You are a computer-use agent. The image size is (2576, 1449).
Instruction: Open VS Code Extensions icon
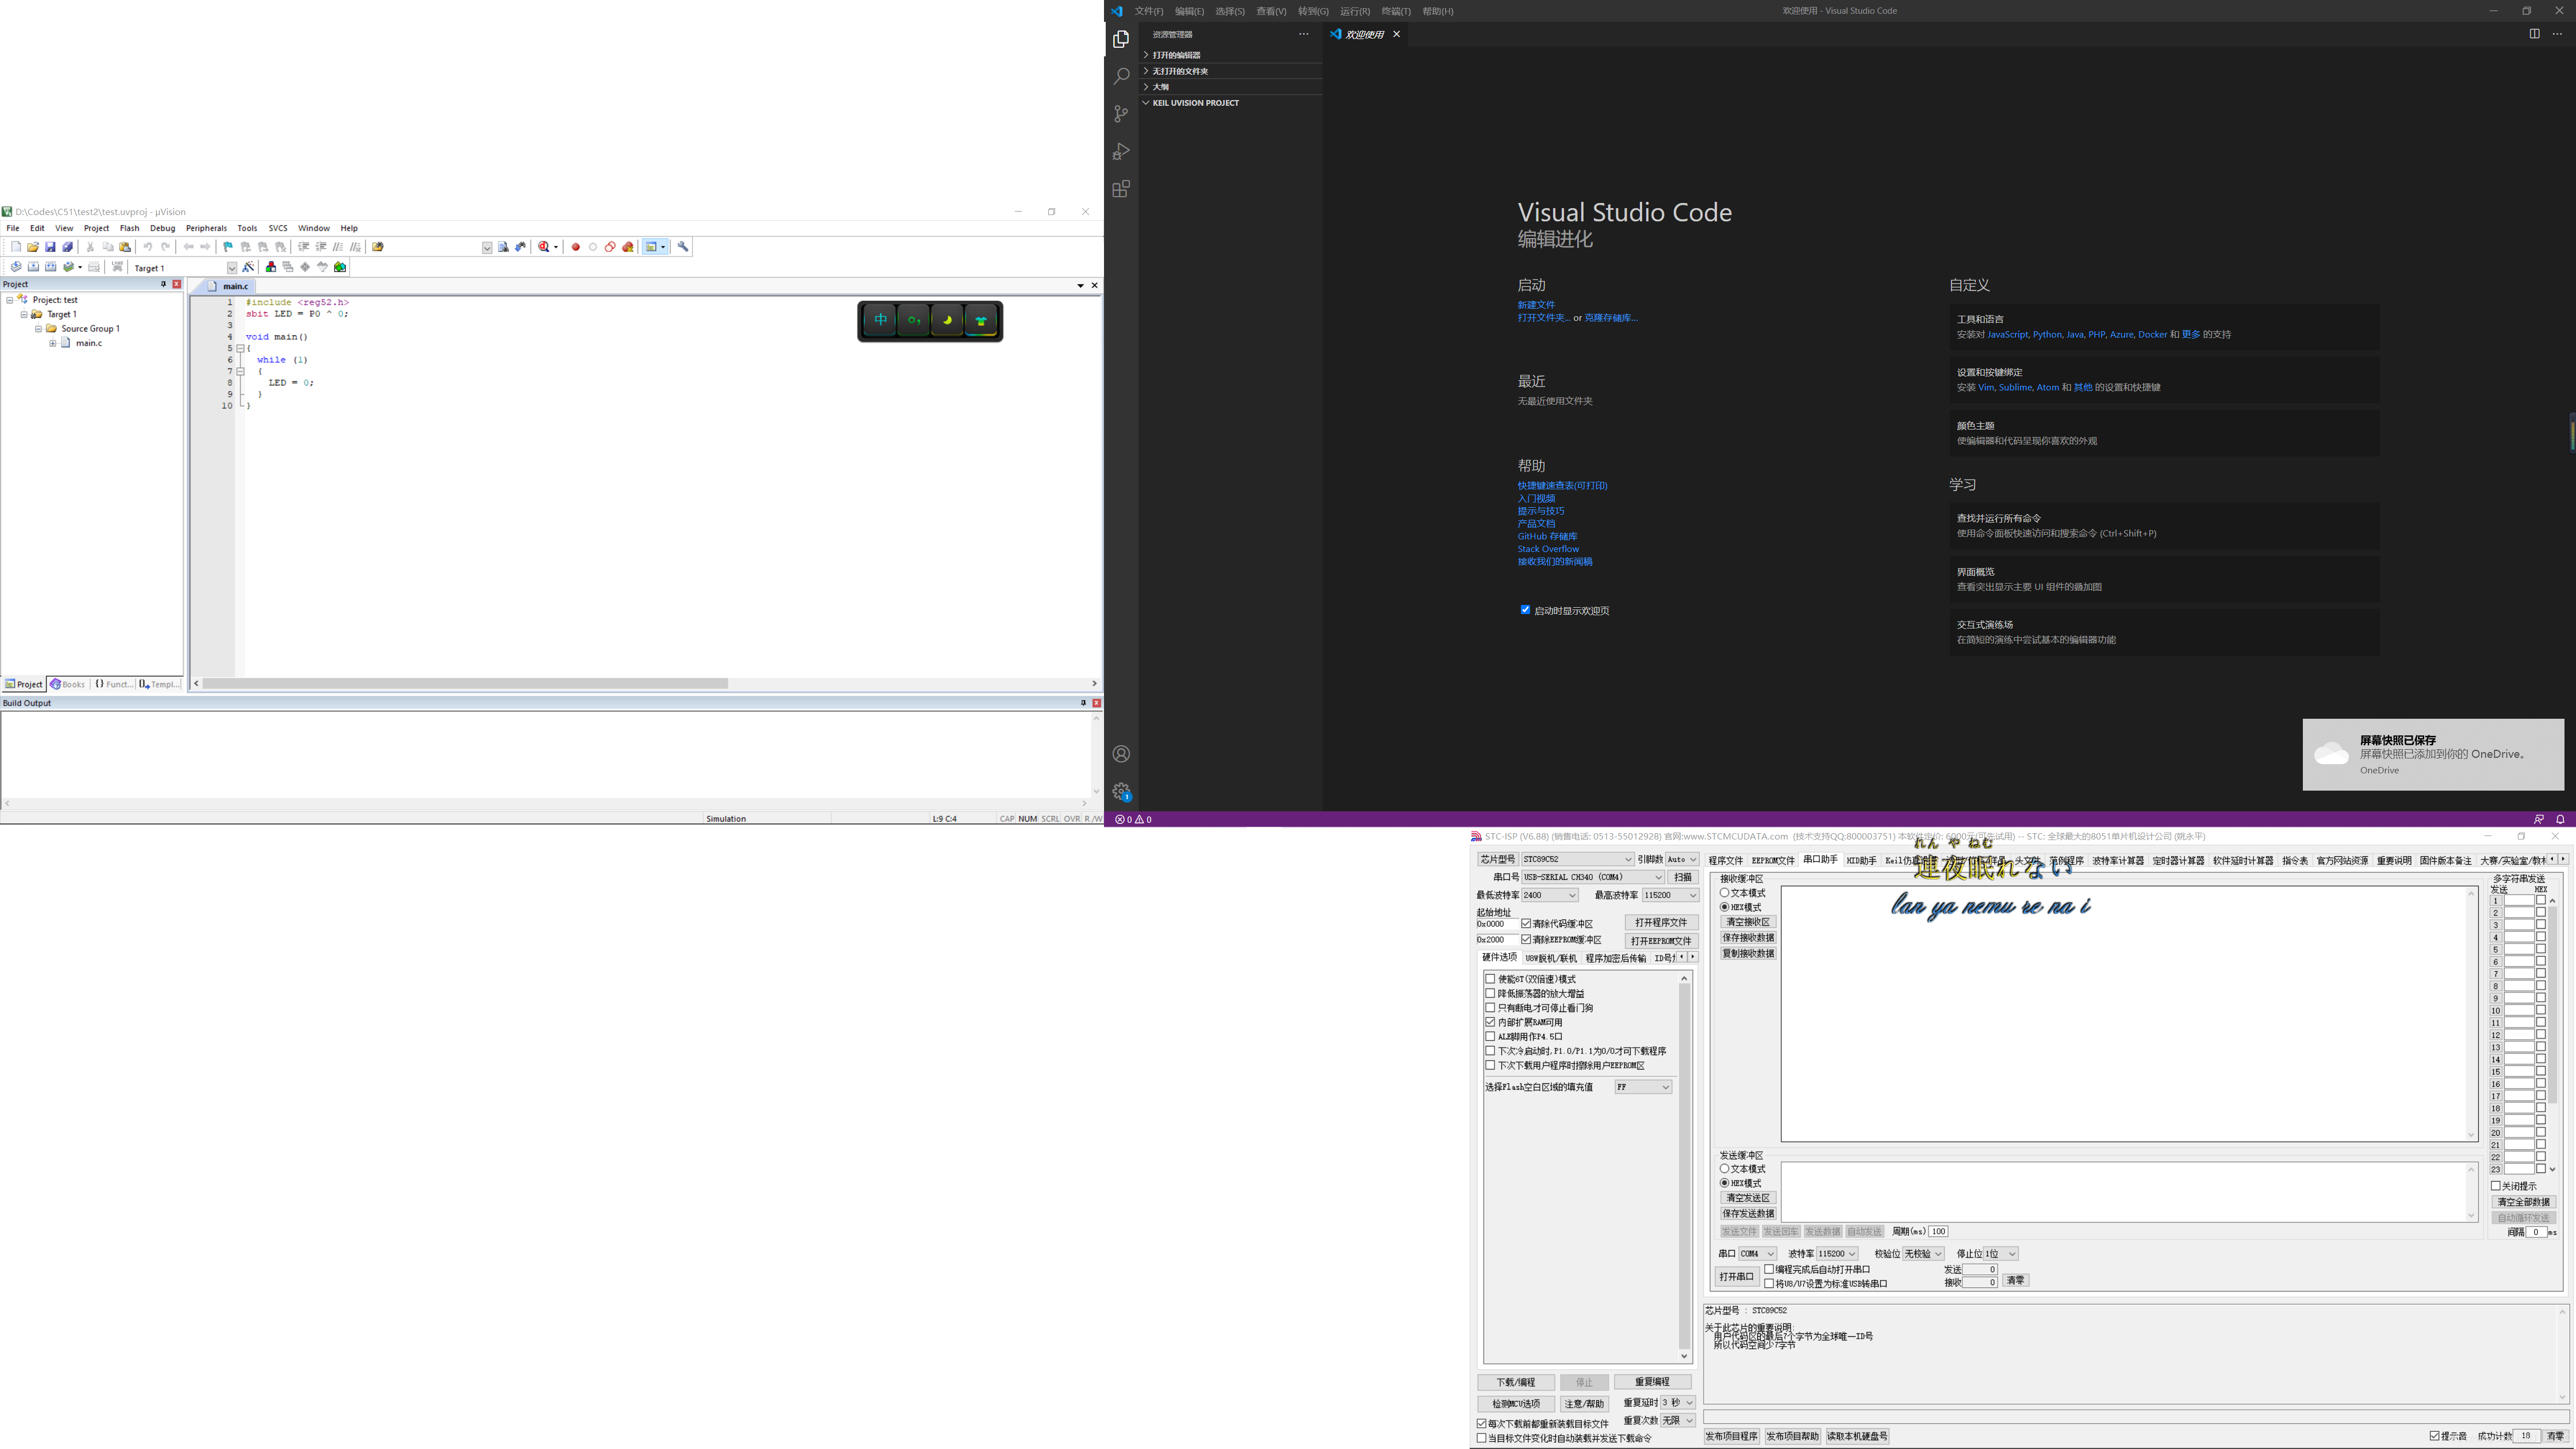(x=1121, y=189)
